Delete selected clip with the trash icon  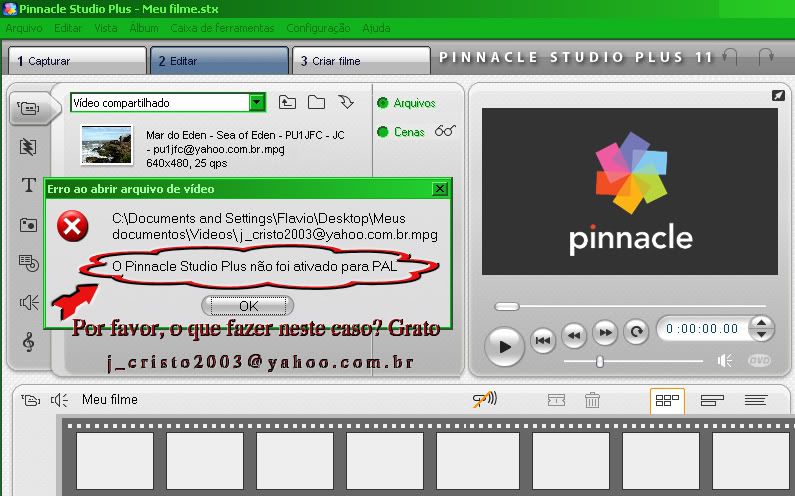pyautogui.click(x=592, y=400)
